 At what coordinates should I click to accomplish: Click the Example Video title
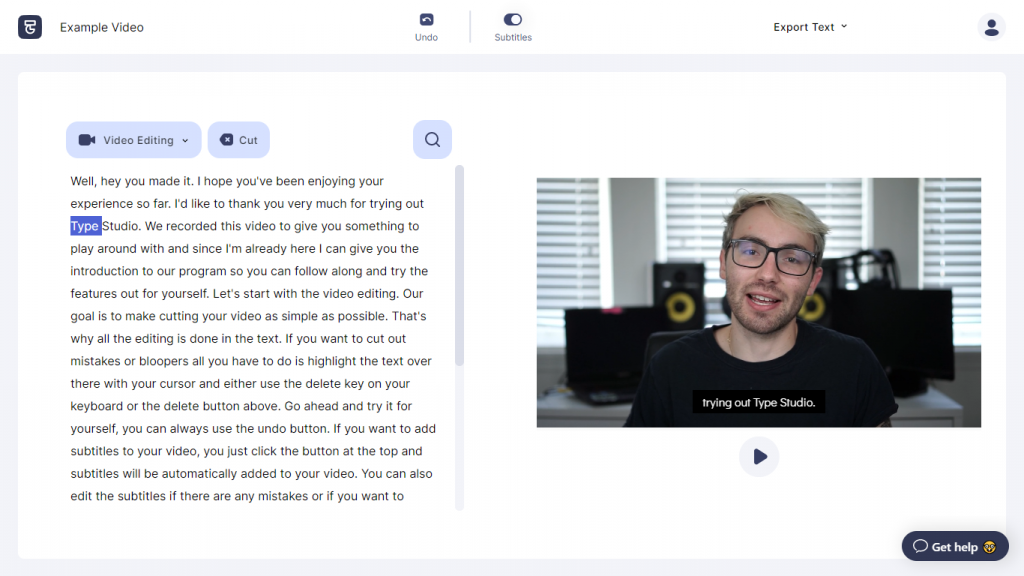click(102, 27)
